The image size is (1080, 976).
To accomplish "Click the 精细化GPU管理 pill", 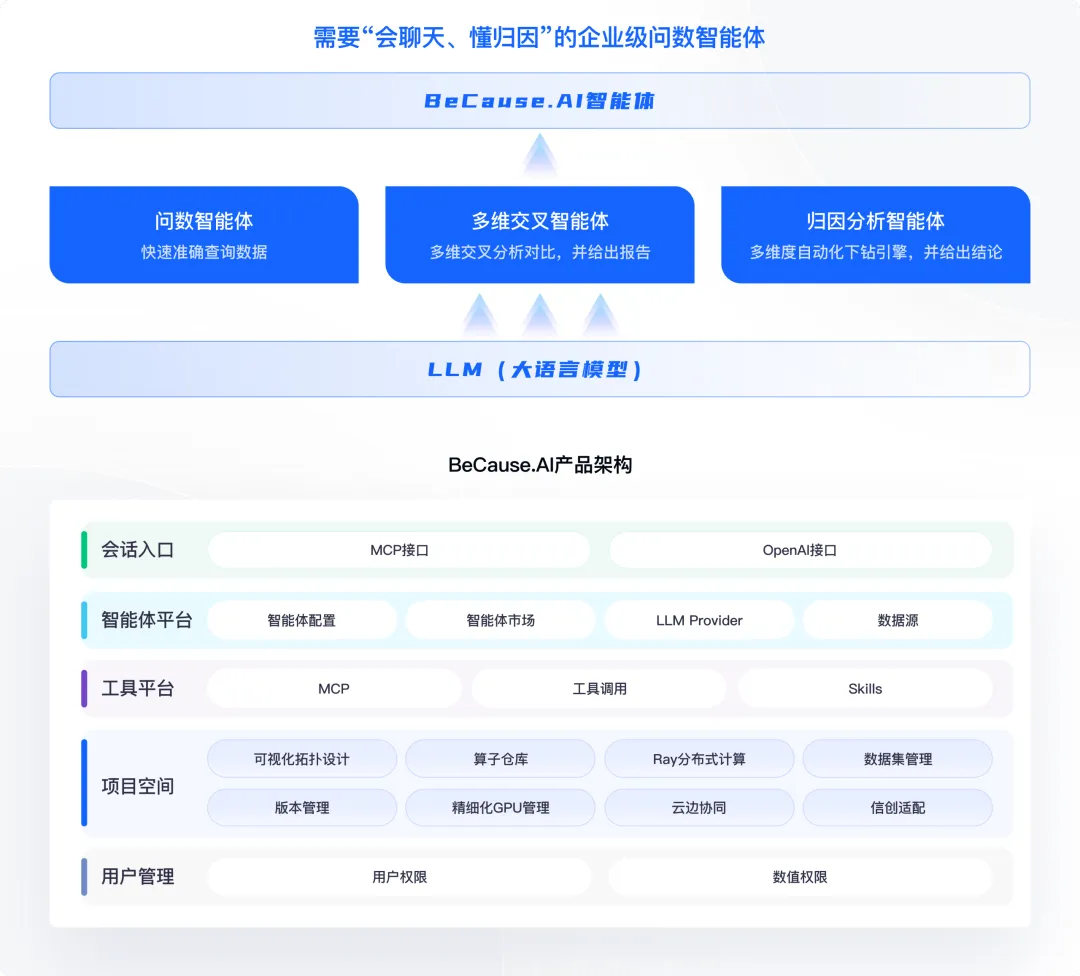I will tap(500, 807).
